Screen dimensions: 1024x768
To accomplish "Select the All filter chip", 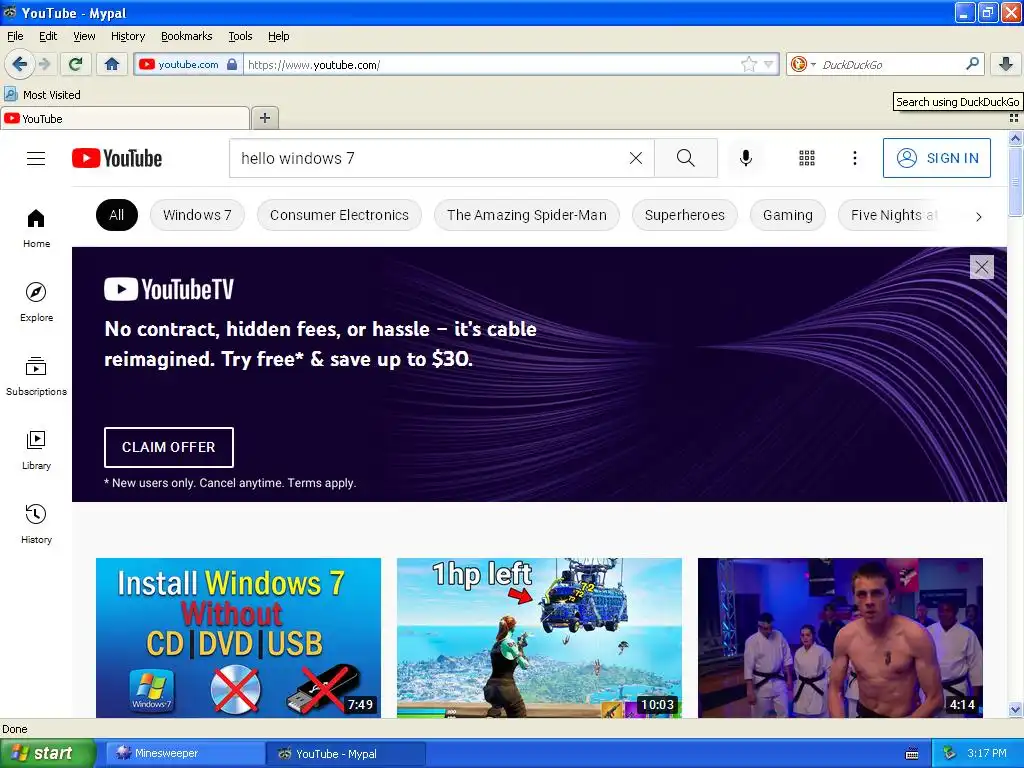I will click(117, 215).
